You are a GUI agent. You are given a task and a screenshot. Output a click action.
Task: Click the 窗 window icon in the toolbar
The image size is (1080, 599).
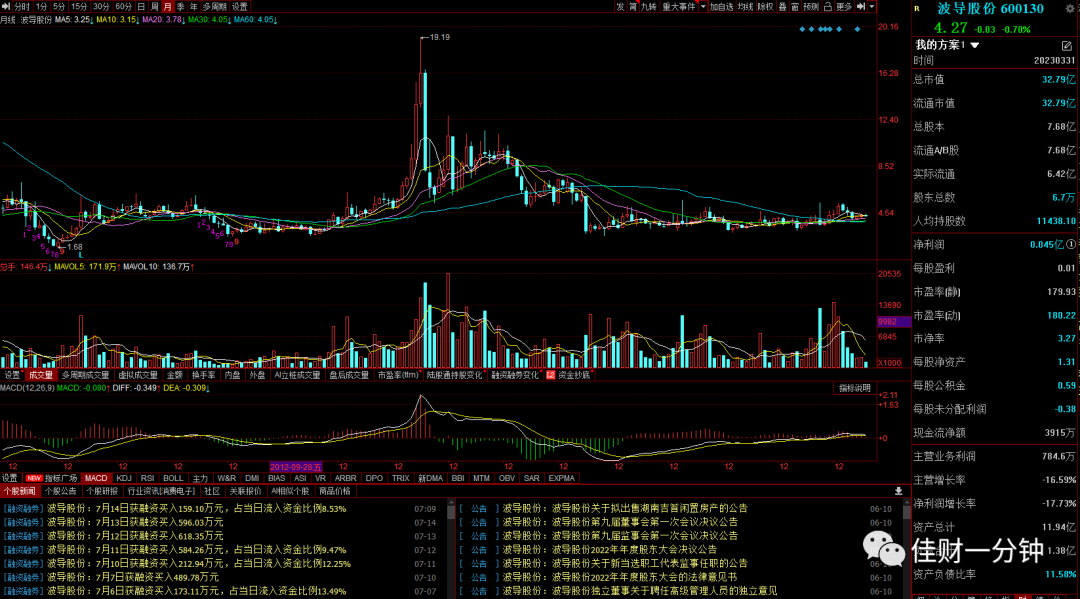[x=795, y=6]
